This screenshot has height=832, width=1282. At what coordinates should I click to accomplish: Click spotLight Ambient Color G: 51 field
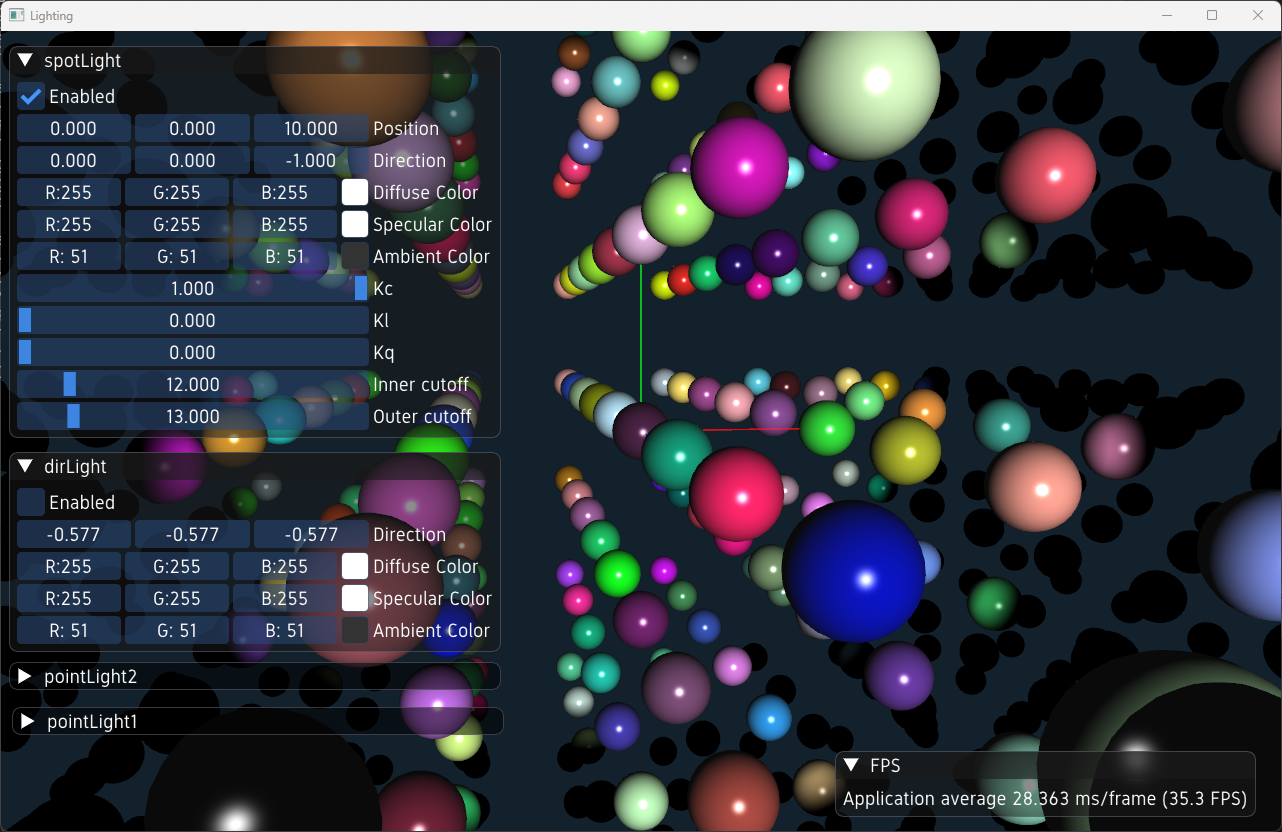click(x=177, y=257)
